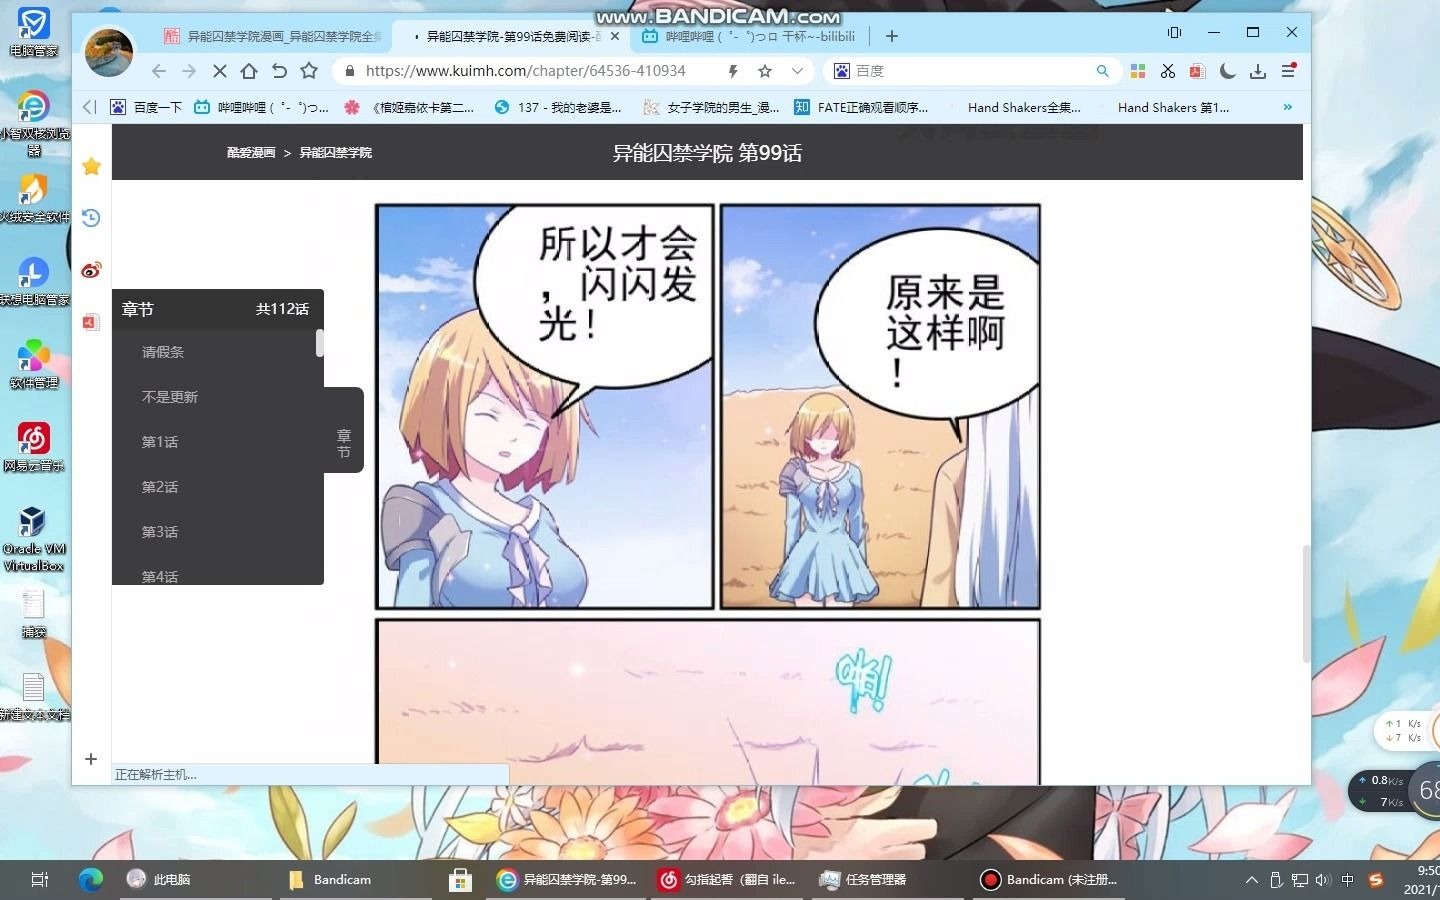1440x900 pixels.
Task: Open the colorful apps grid icon
Action: click(1138, 71)
